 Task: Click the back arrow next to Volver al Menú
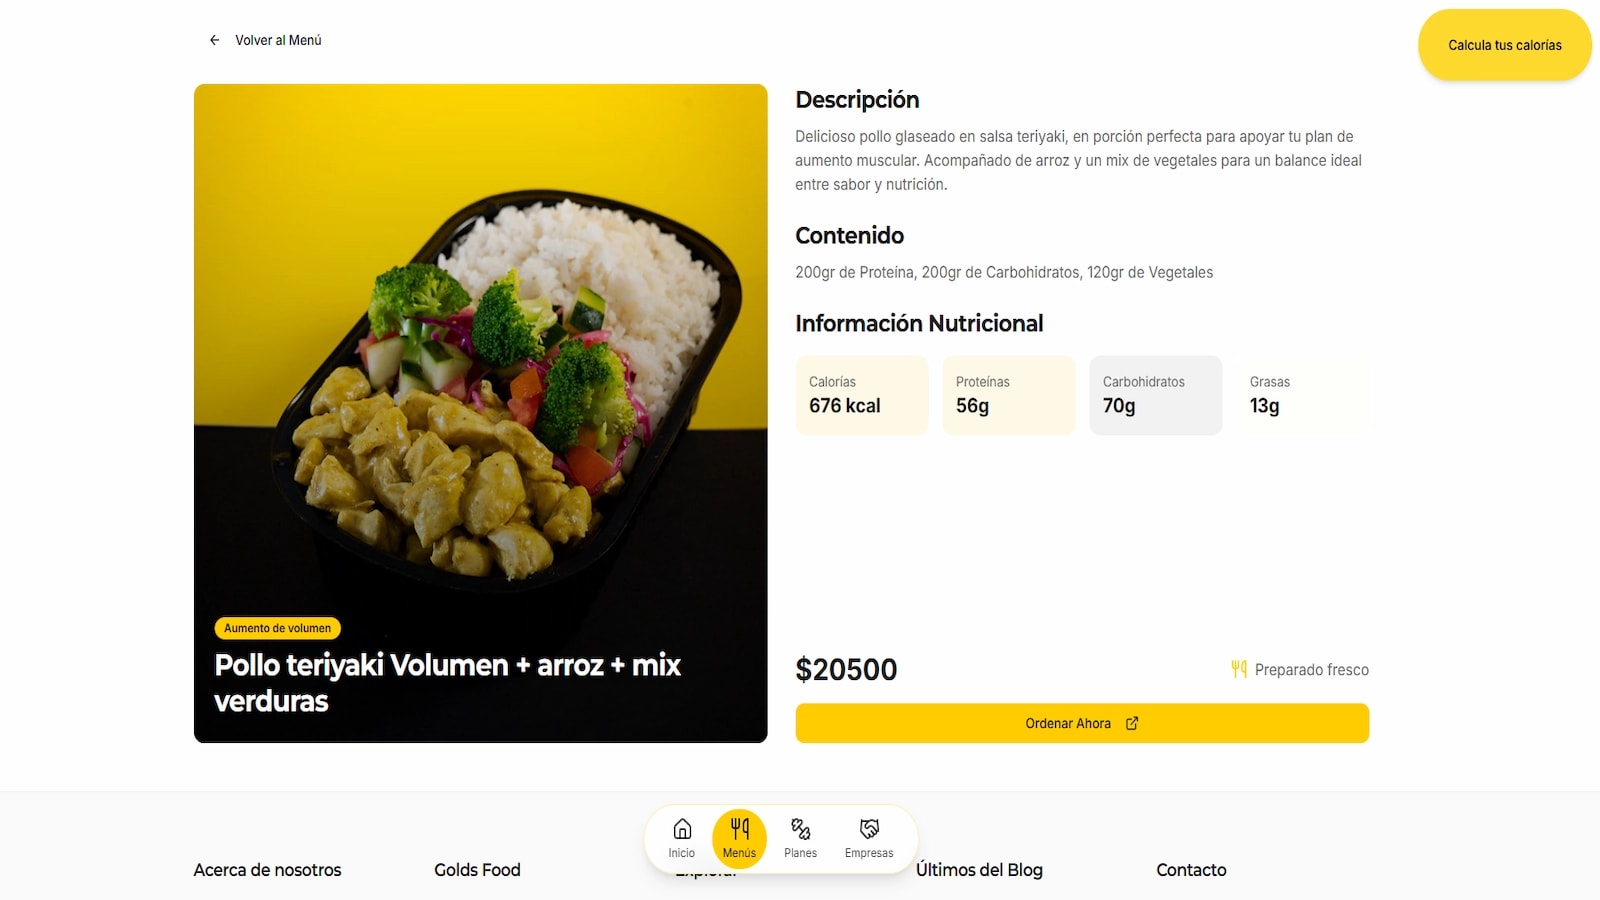coord(214,40)
